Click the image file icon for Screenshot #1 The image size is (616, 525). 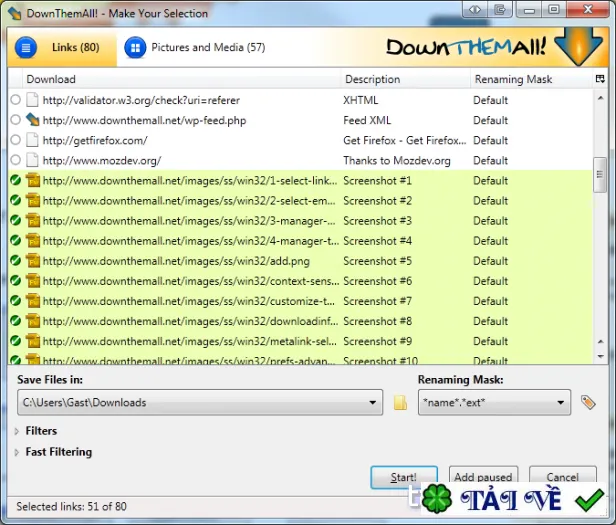tap(33, 180)
